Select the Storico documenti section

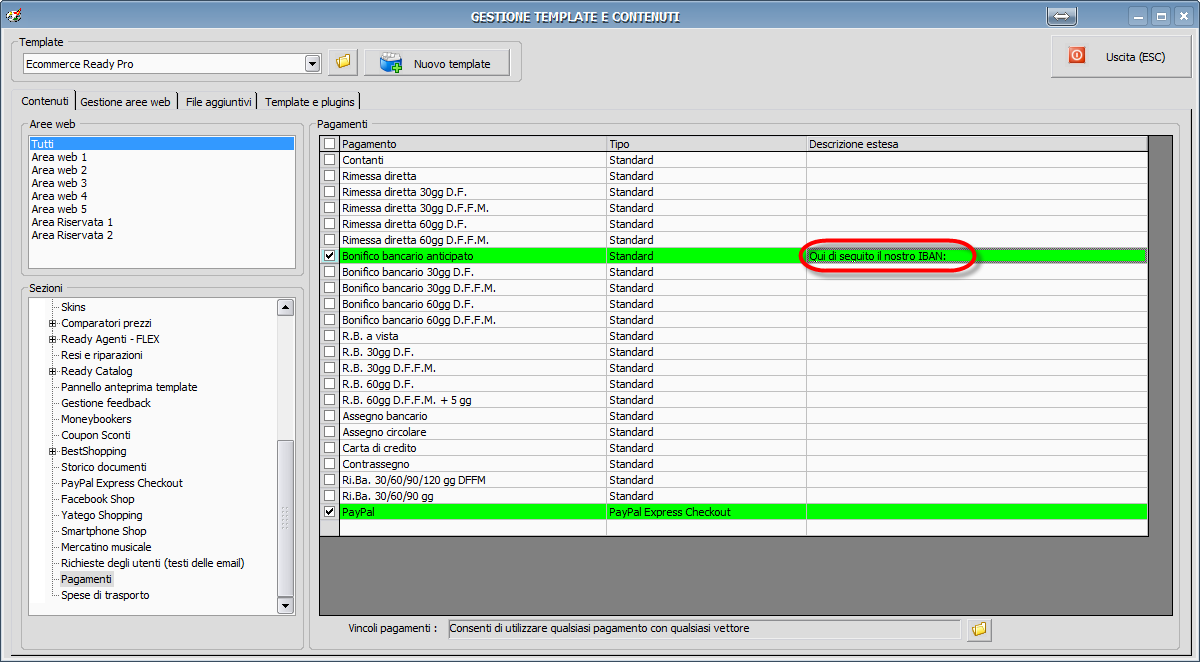coord(104,467)
